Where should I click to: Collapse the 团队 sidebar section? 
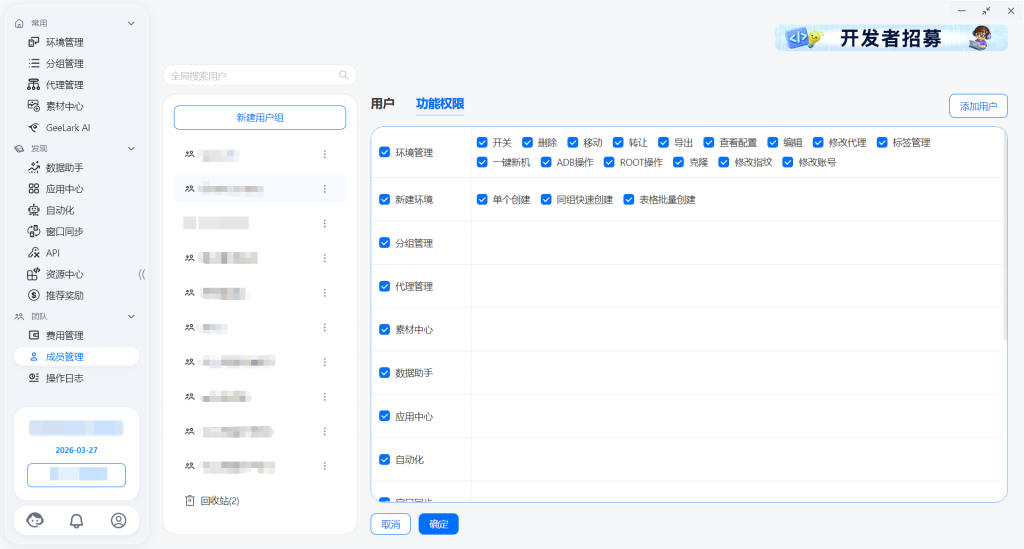[131, 316]
